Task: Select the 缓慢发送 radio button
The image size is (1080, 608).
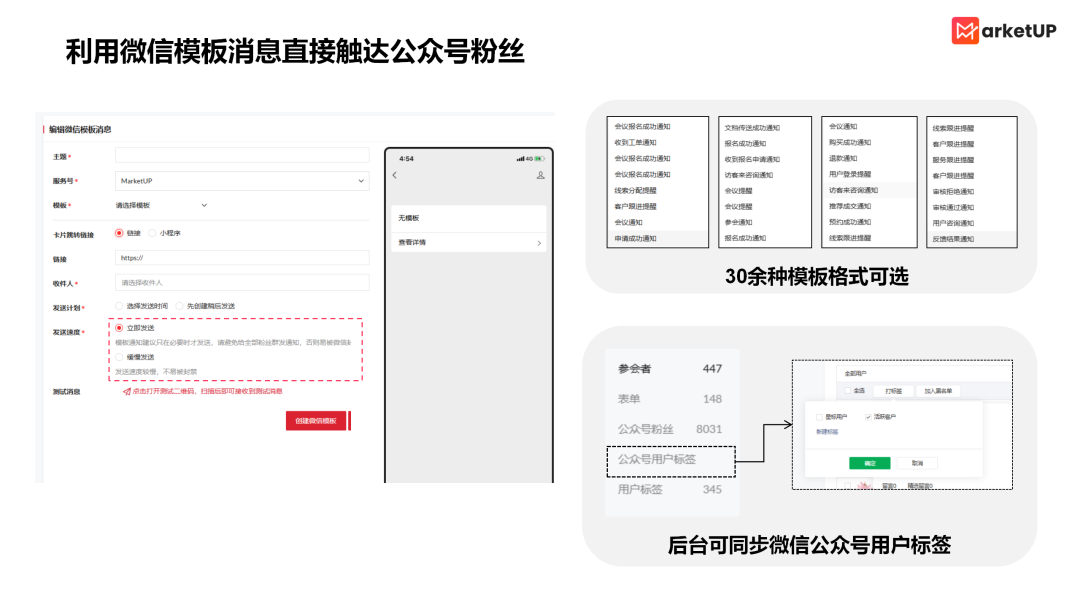Action: tap(119, 358)
